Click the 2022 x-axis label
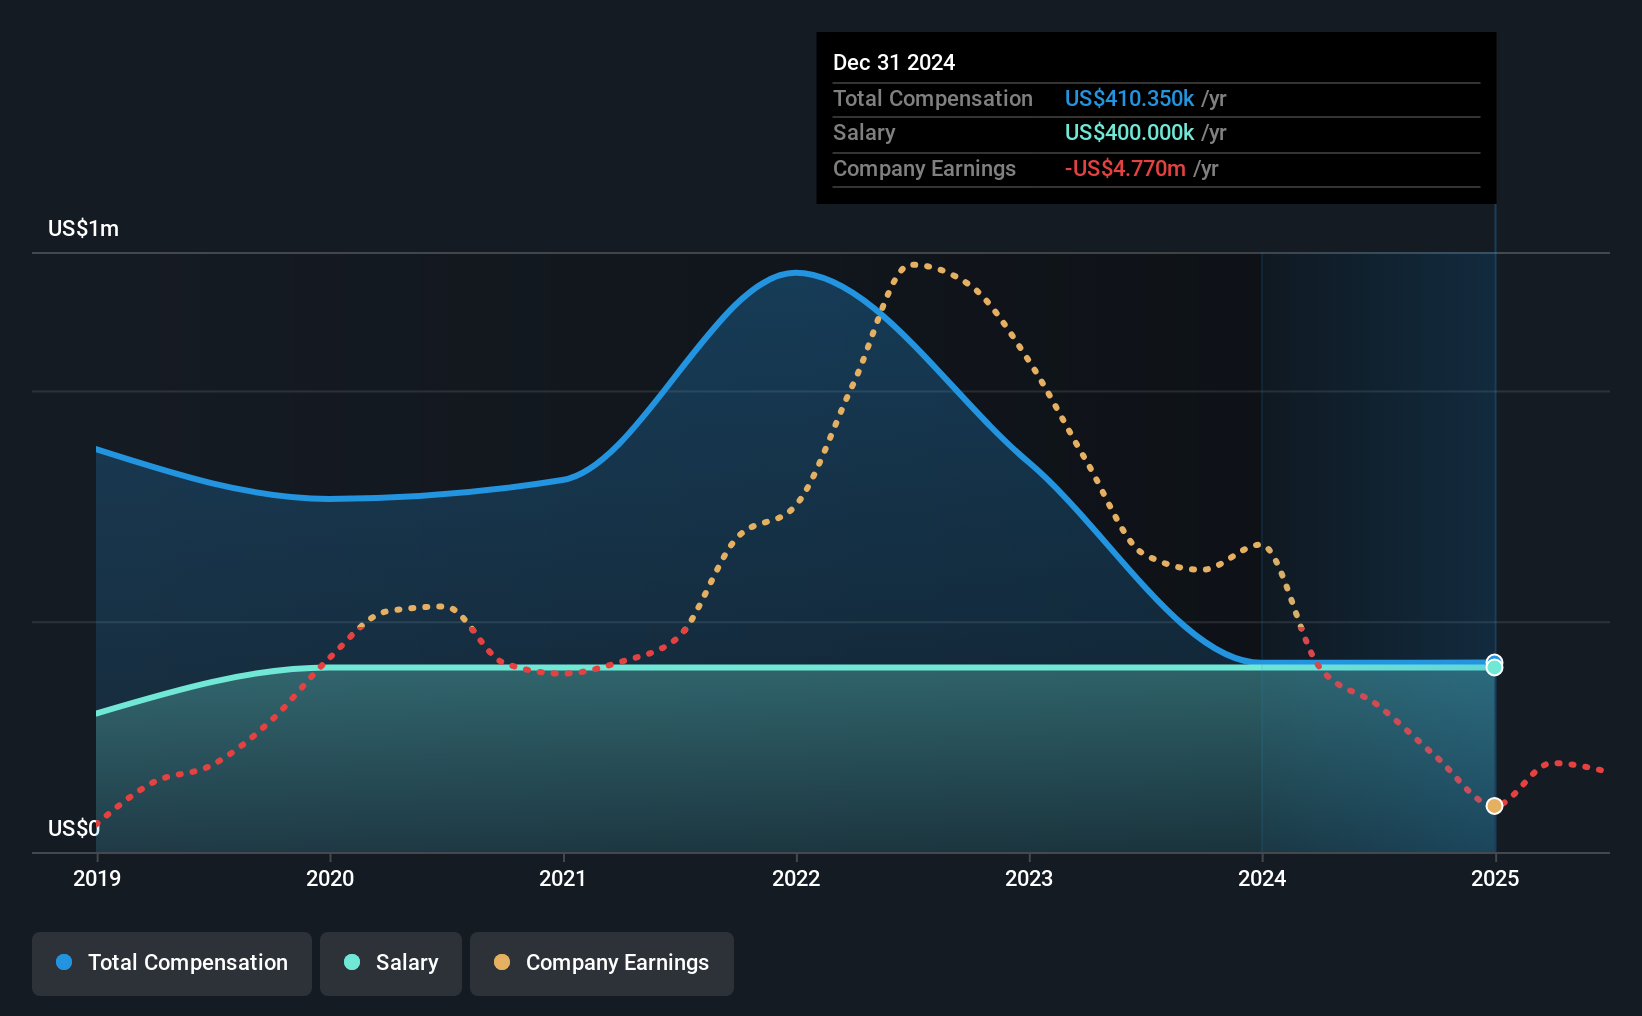Viewport: 1642px width, 1016px height. (x=796, y=878)
